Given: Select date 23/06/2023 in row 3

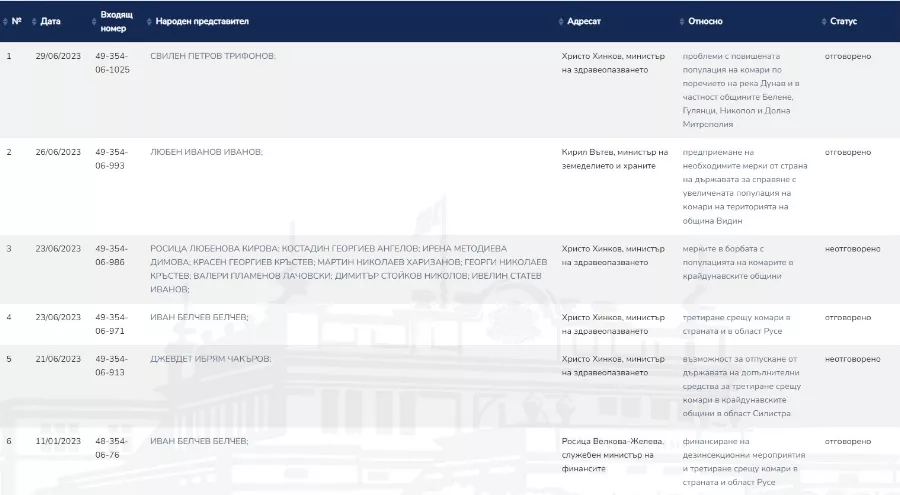Looking at the screenshot, I should (x=58, y=249).
